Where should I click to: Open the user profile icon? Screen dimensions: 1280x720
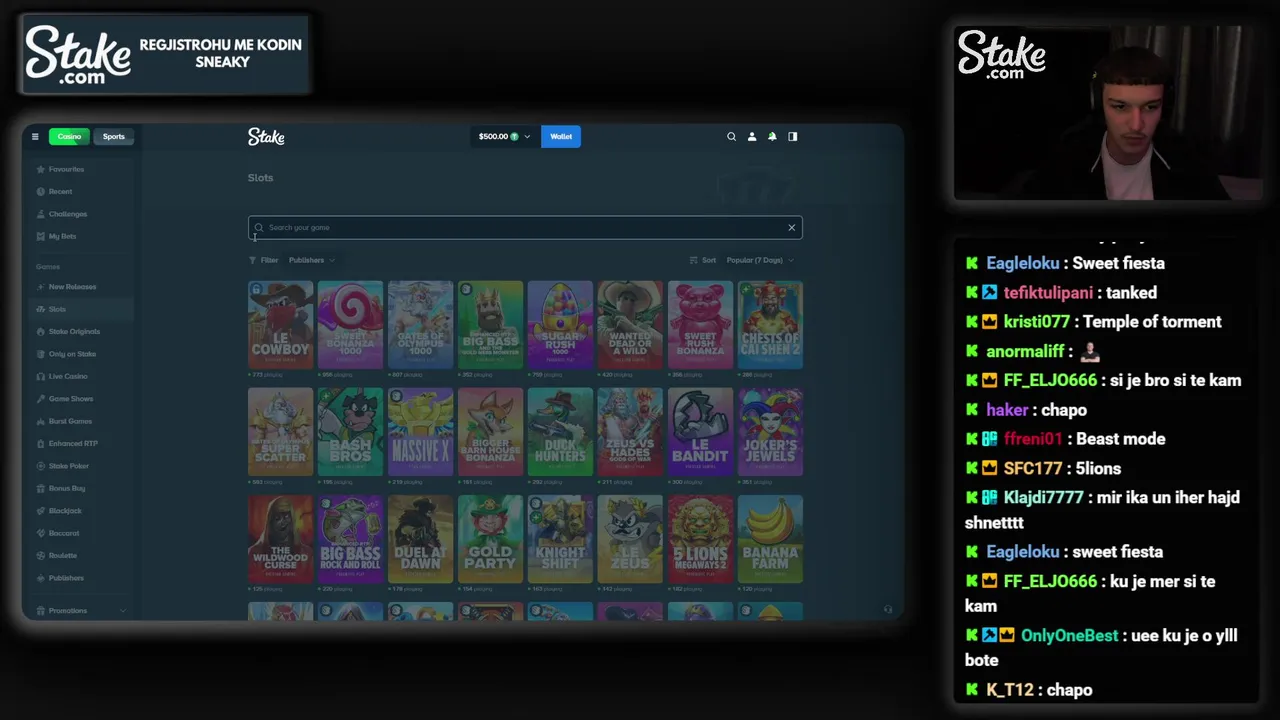[x=752, y=137]
